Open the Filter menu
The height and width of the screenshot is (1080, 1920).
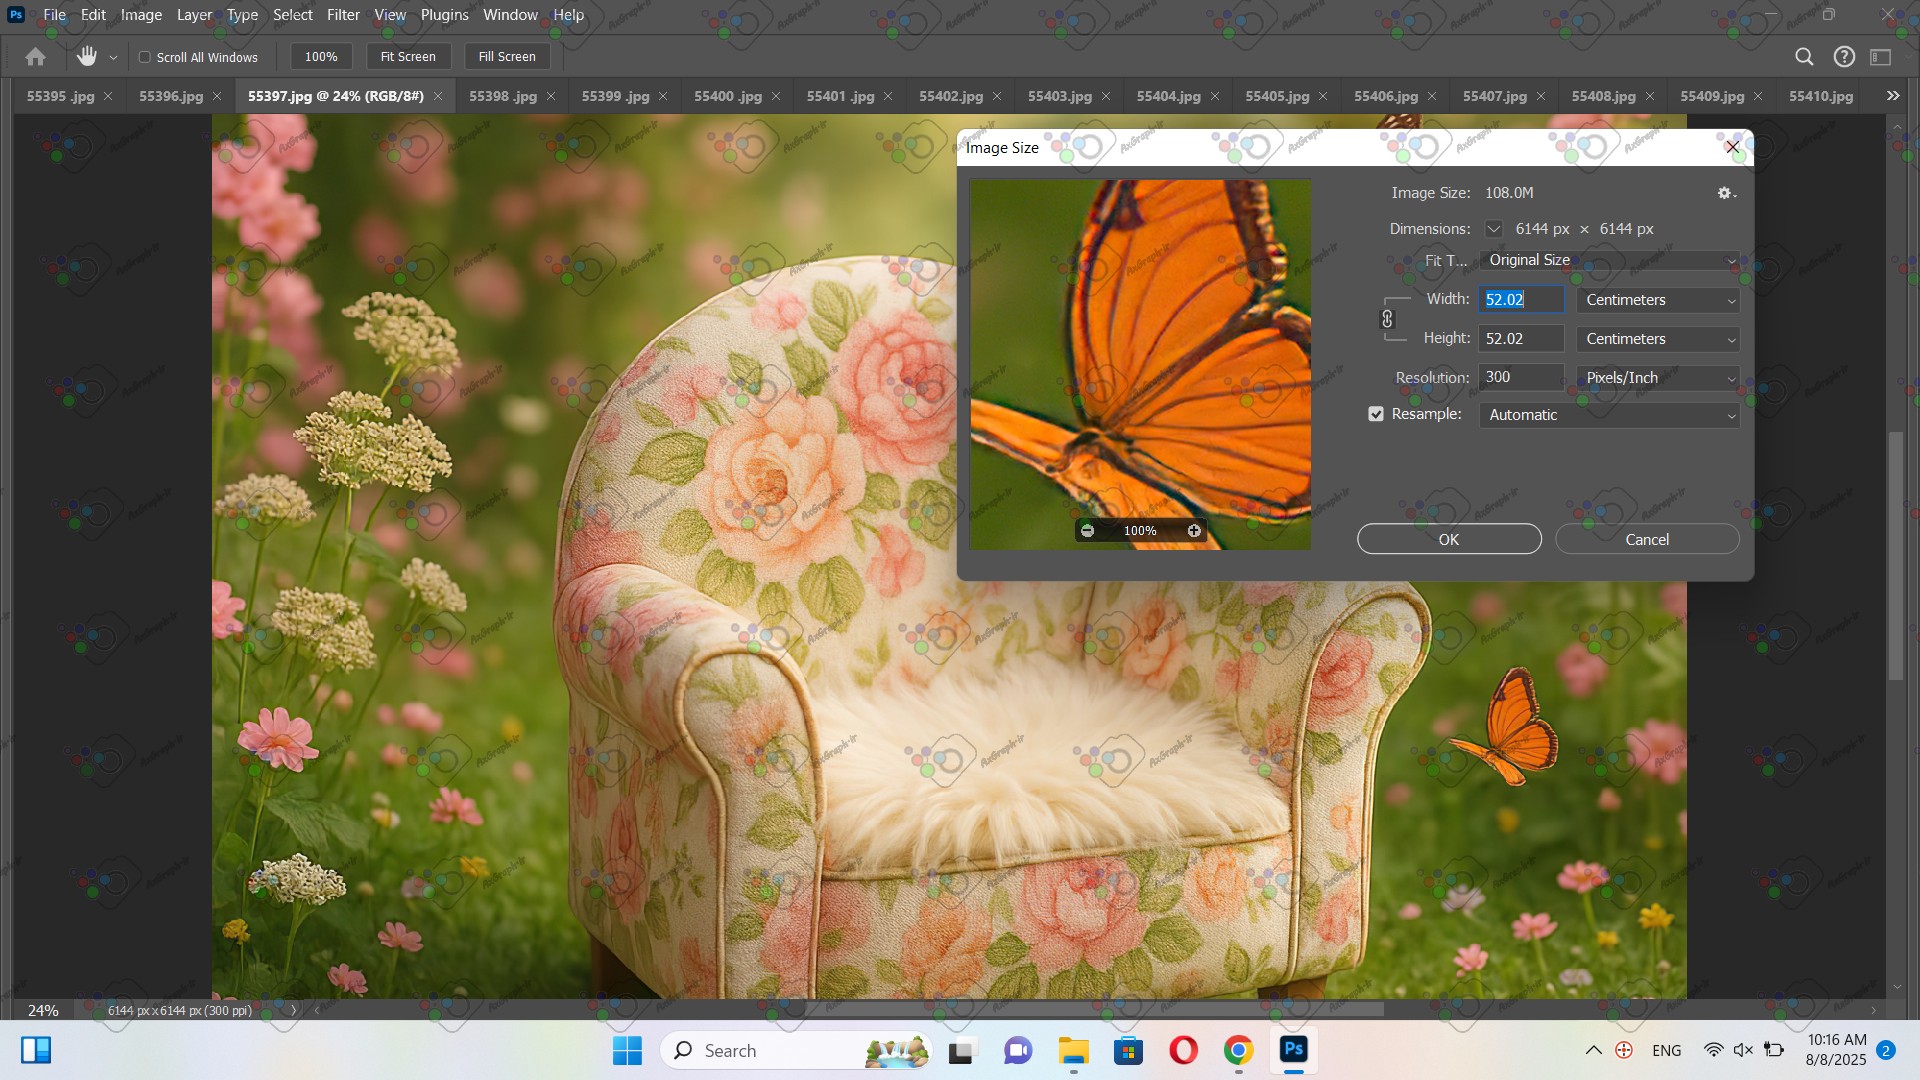tap(342, 15)
